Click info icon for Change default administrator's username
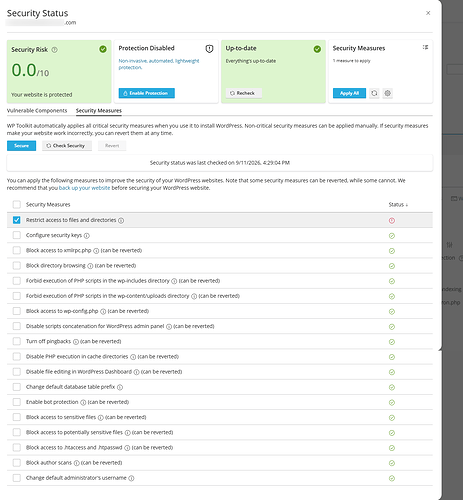 pos(131,478)
